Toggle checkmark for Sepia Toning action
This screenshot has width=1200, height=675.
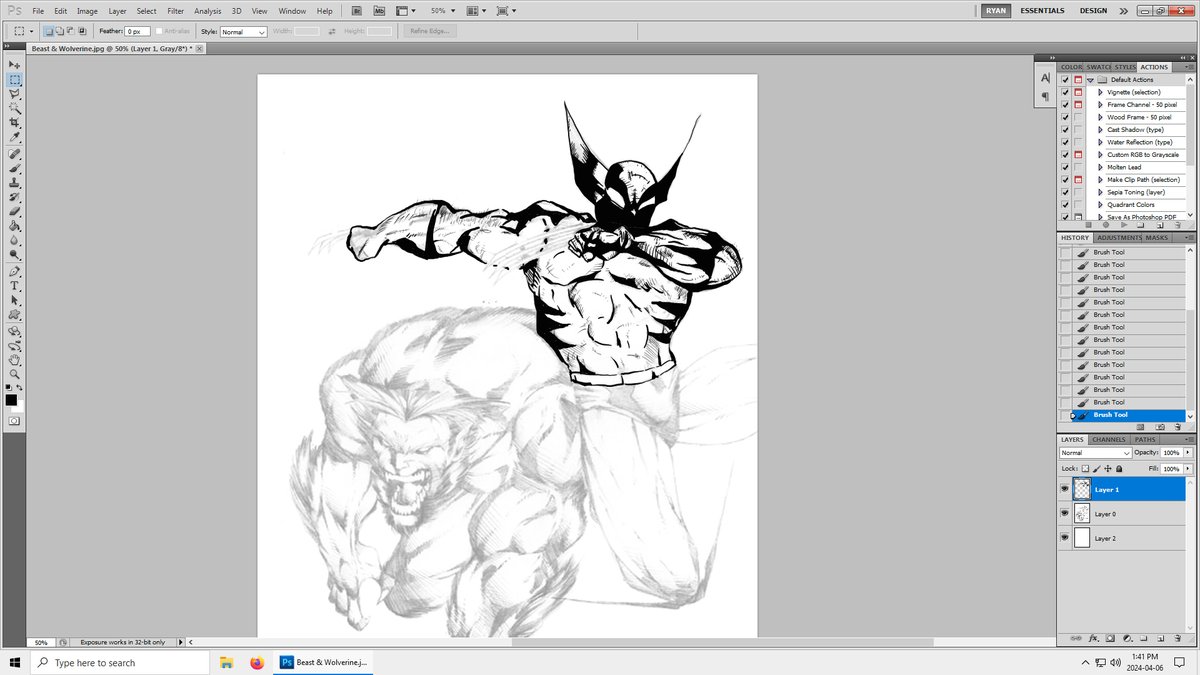tap(1065, 192)
